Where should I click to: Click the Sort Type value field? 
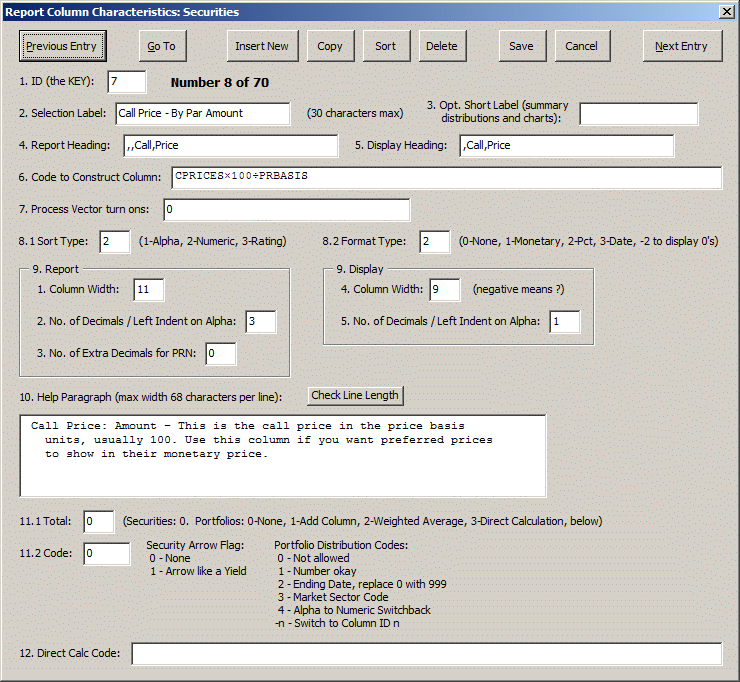tap(114, 242)
